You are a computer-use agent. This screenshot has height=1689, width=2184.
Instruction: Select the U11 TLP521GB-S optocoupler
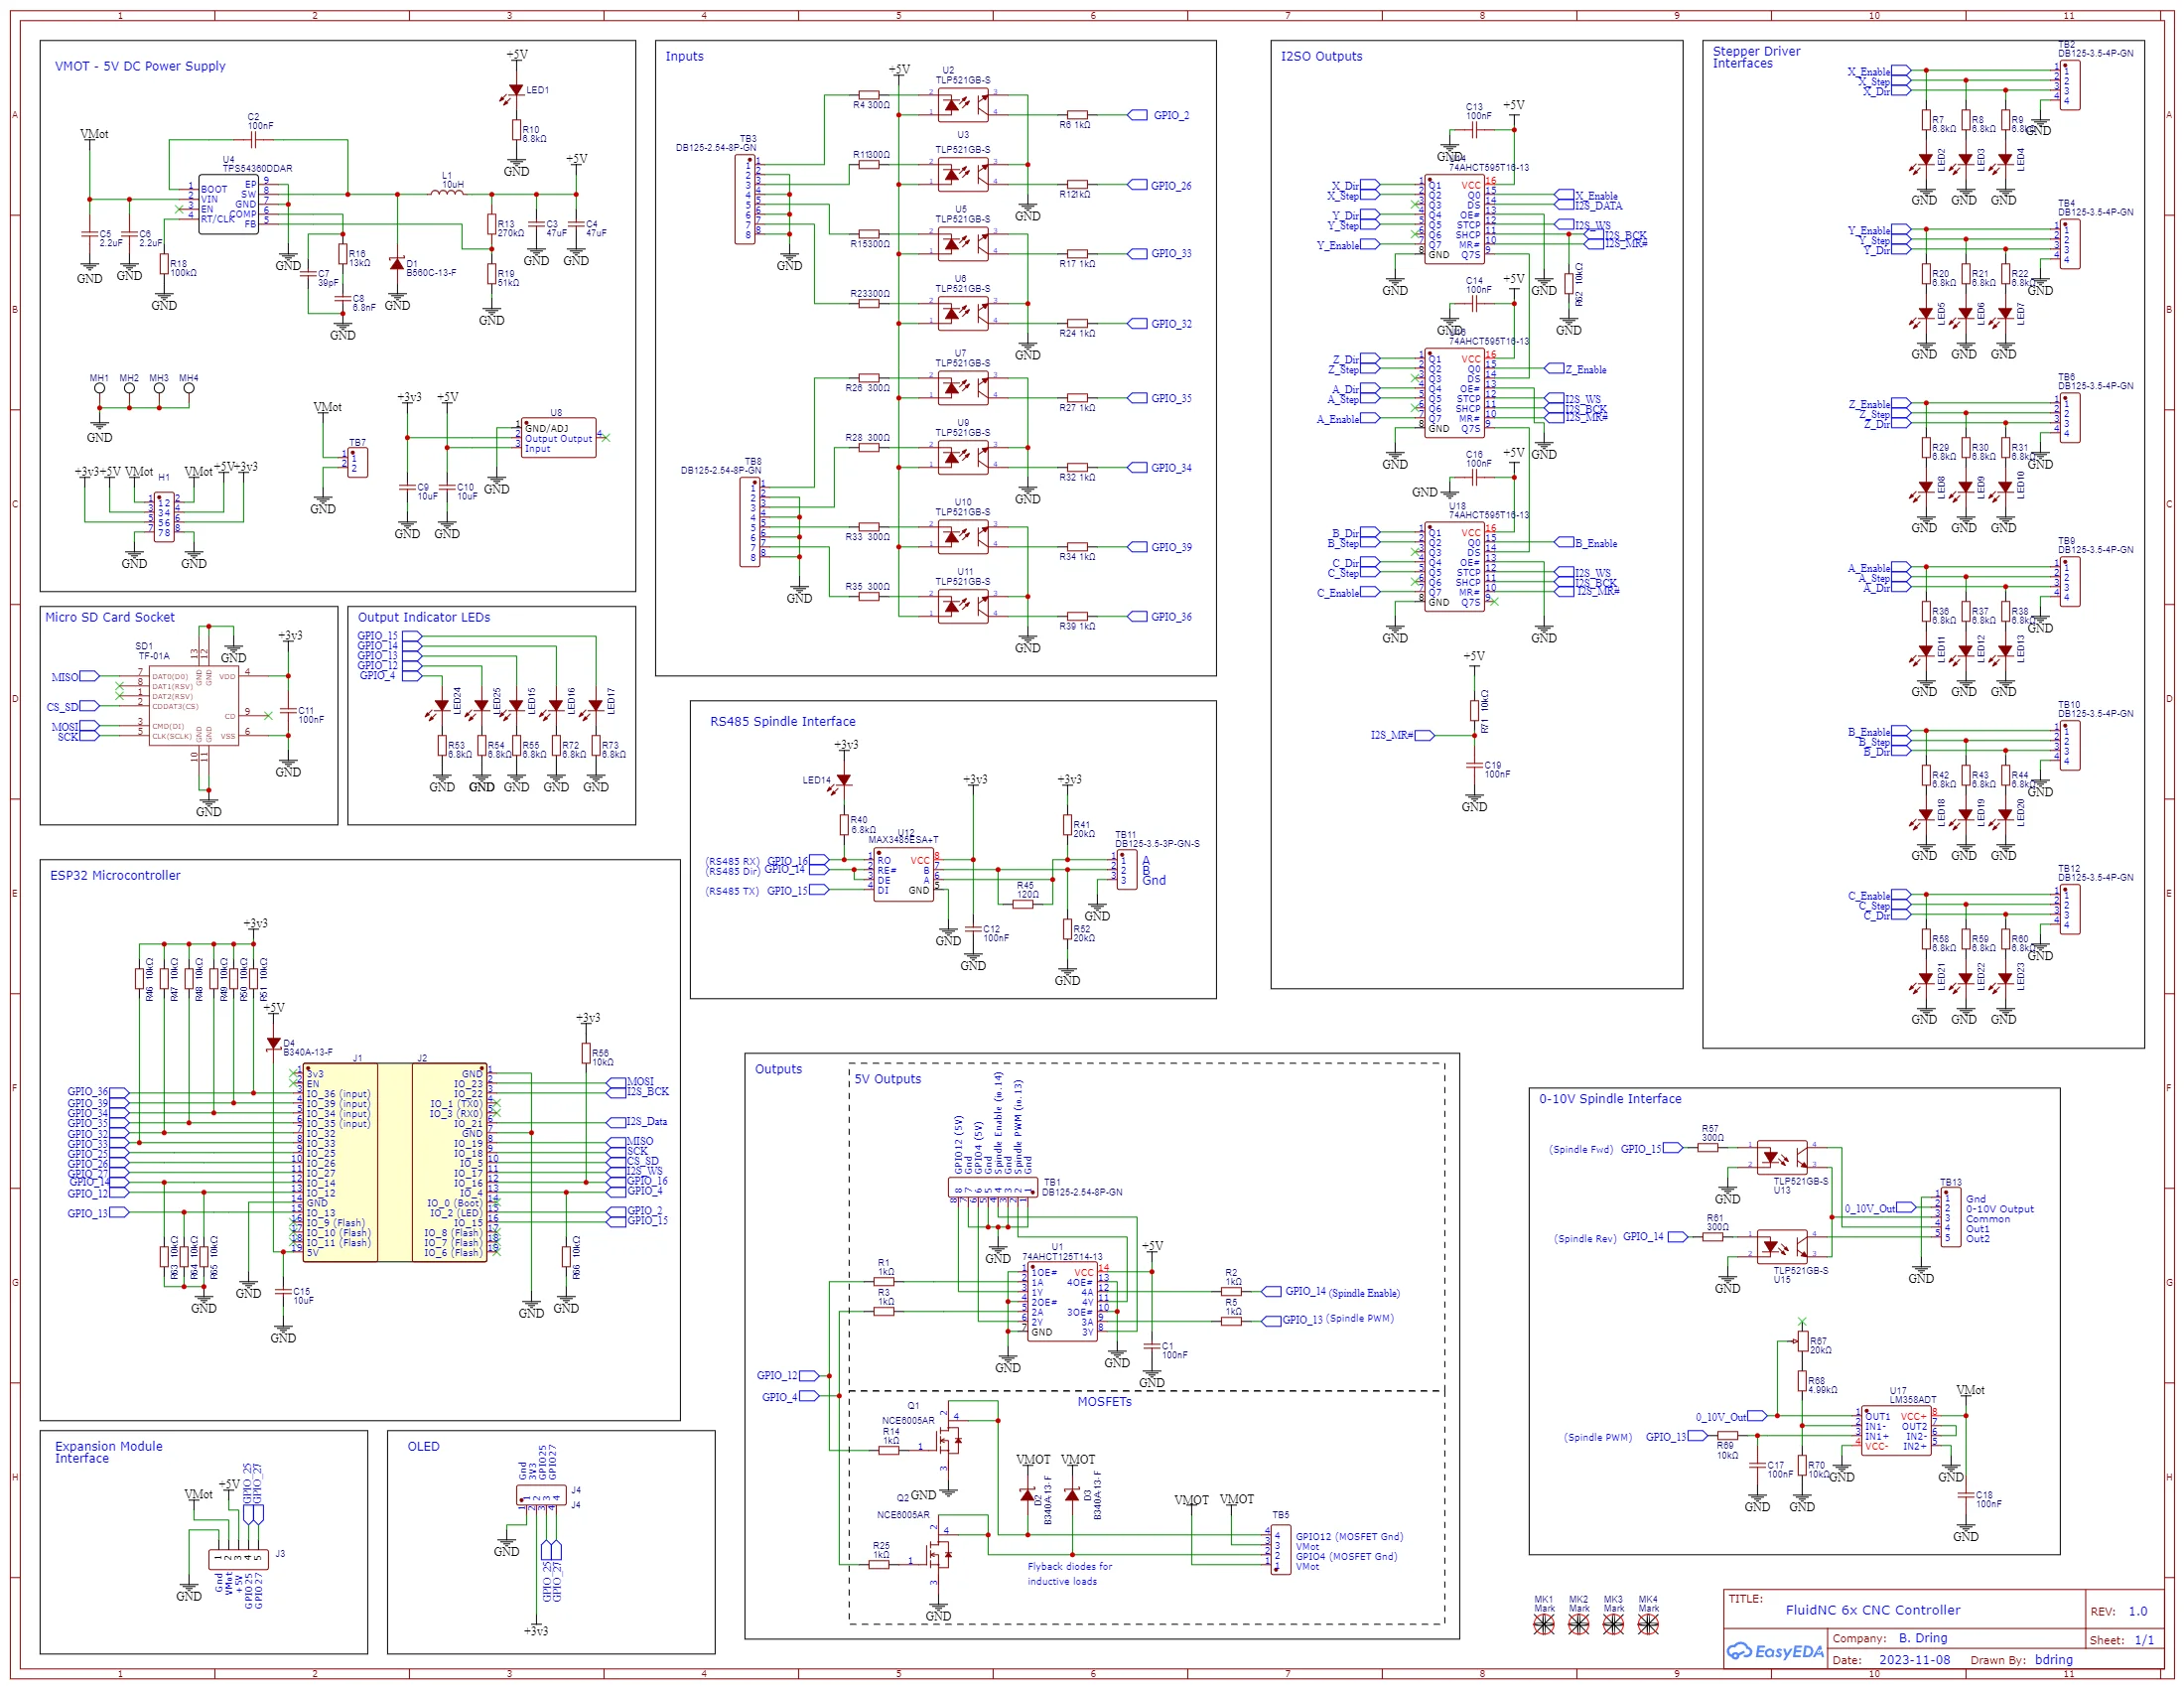[962, 606]
